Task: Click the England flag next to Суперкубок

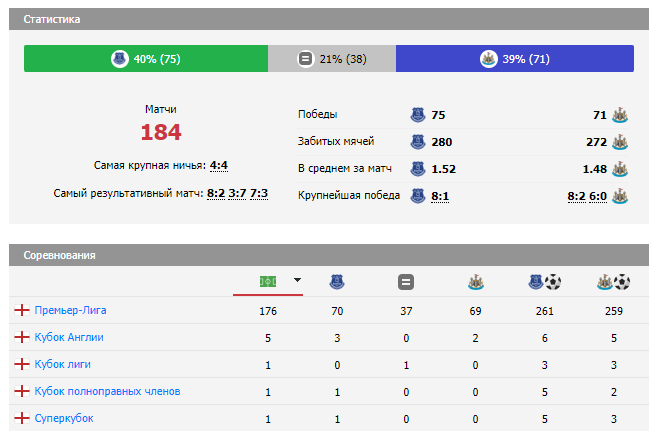Action: point(21,418)
